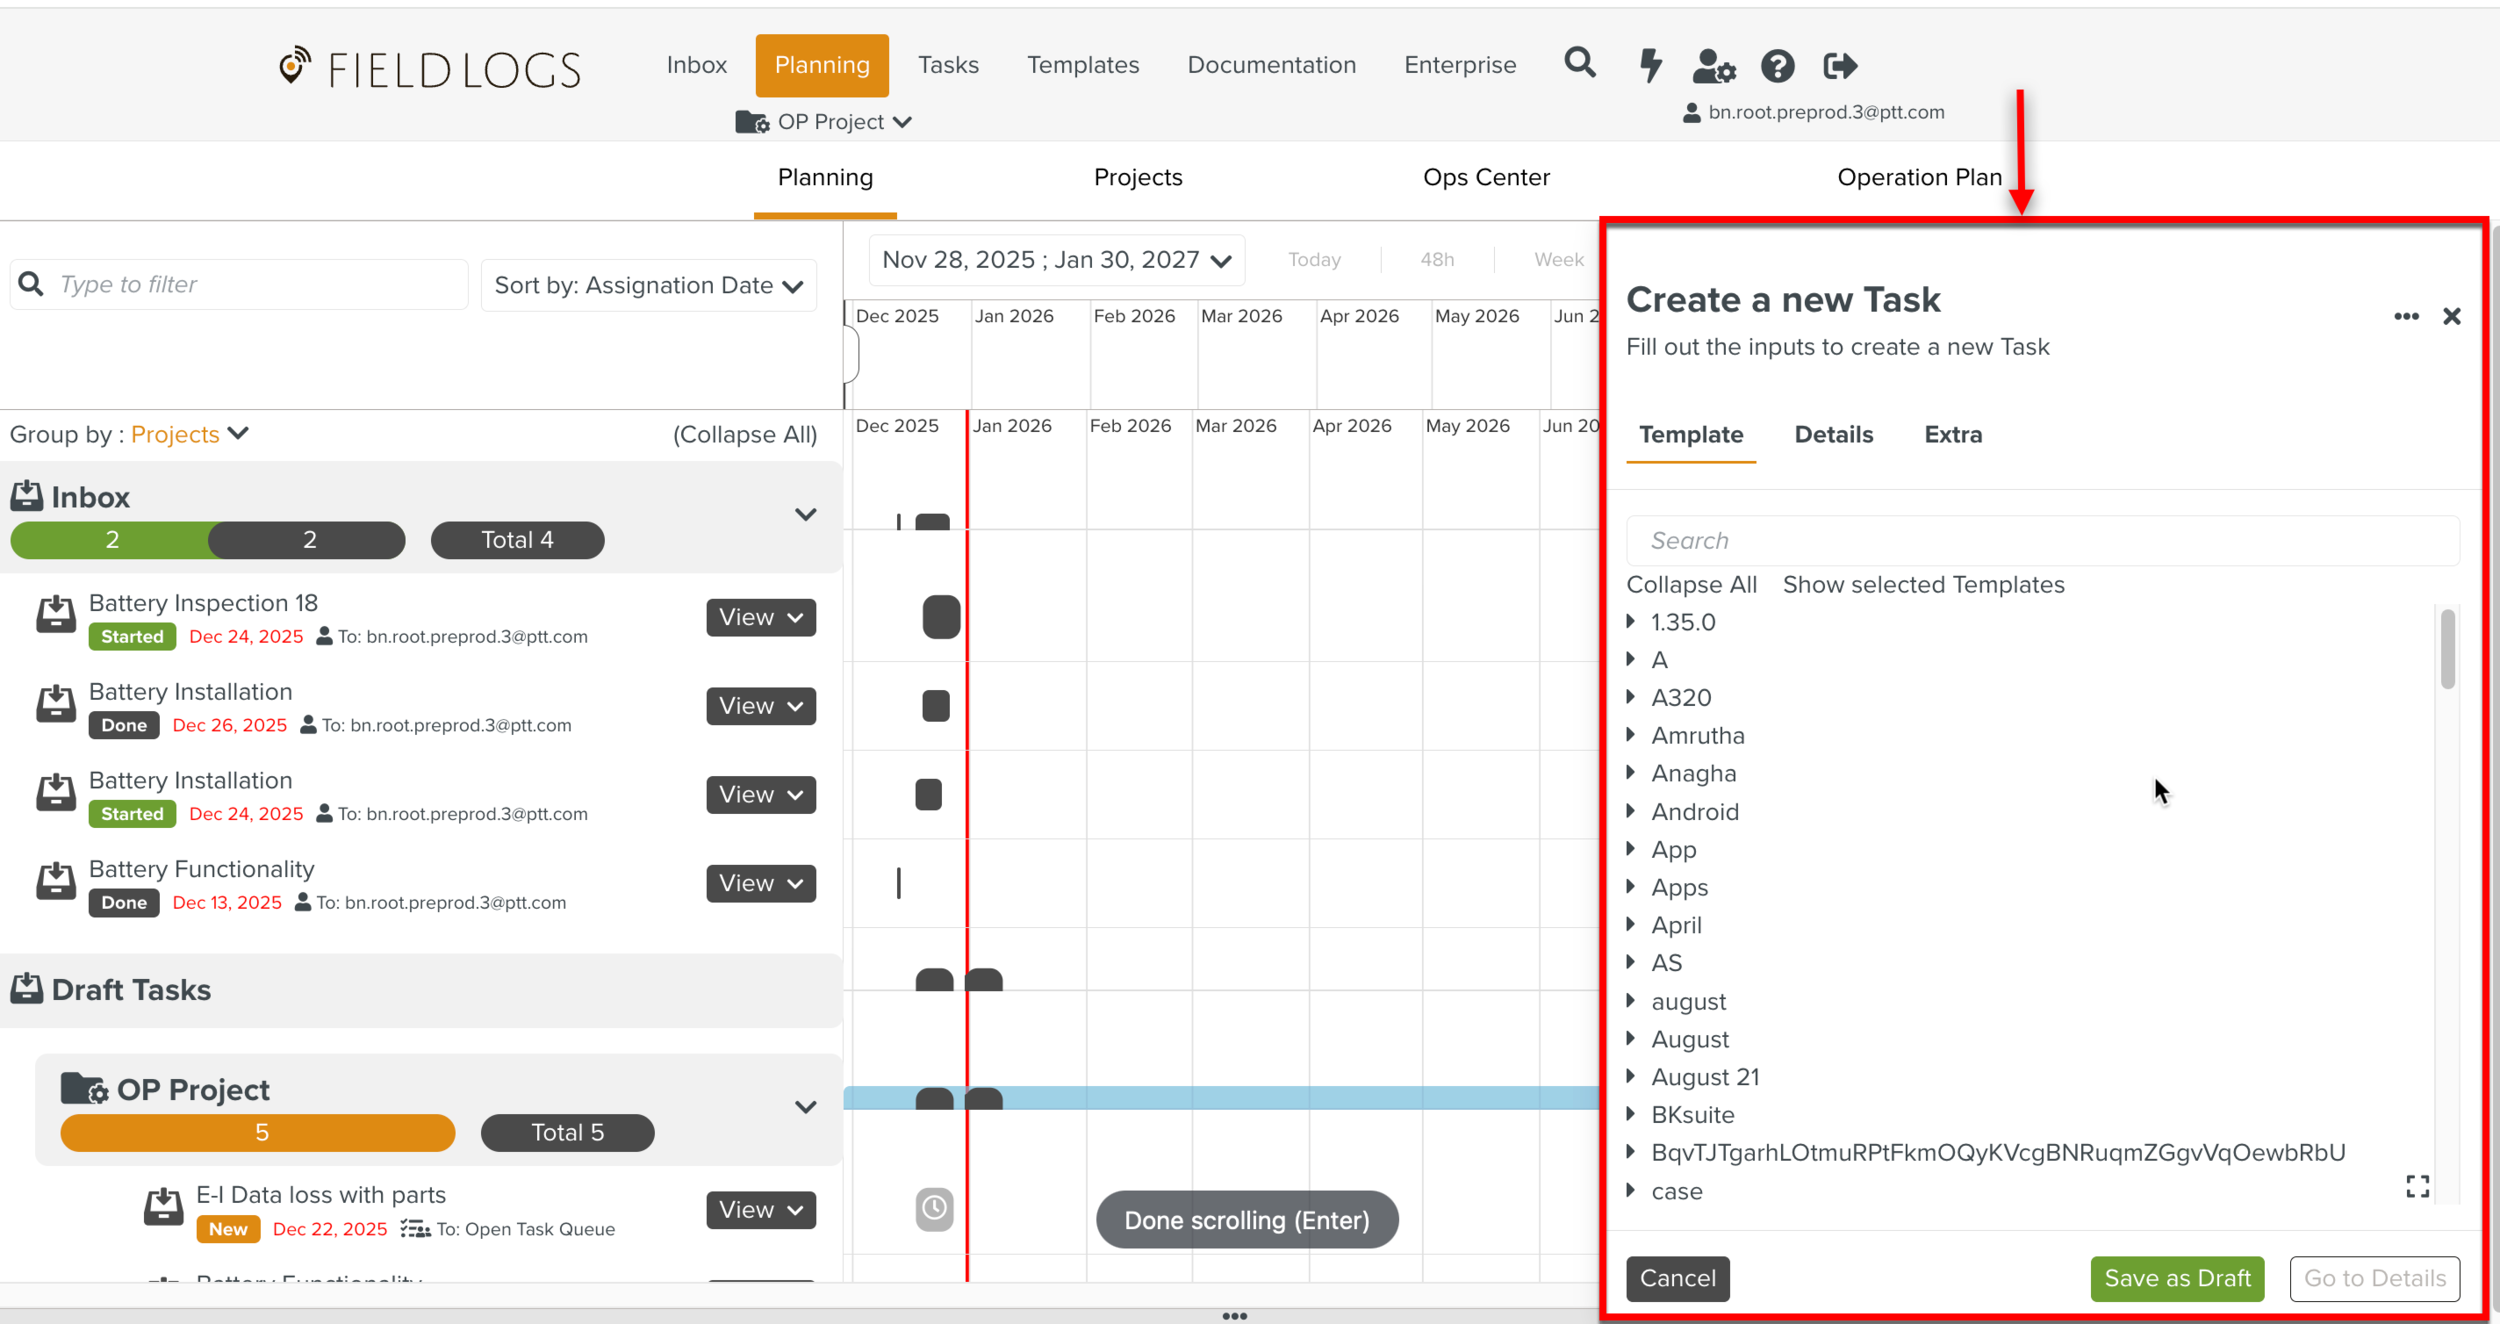Open user settings gear icon
The height and width of the screenshot is (1324, 2500).
pyautogui.click(x=1713, y=66)
